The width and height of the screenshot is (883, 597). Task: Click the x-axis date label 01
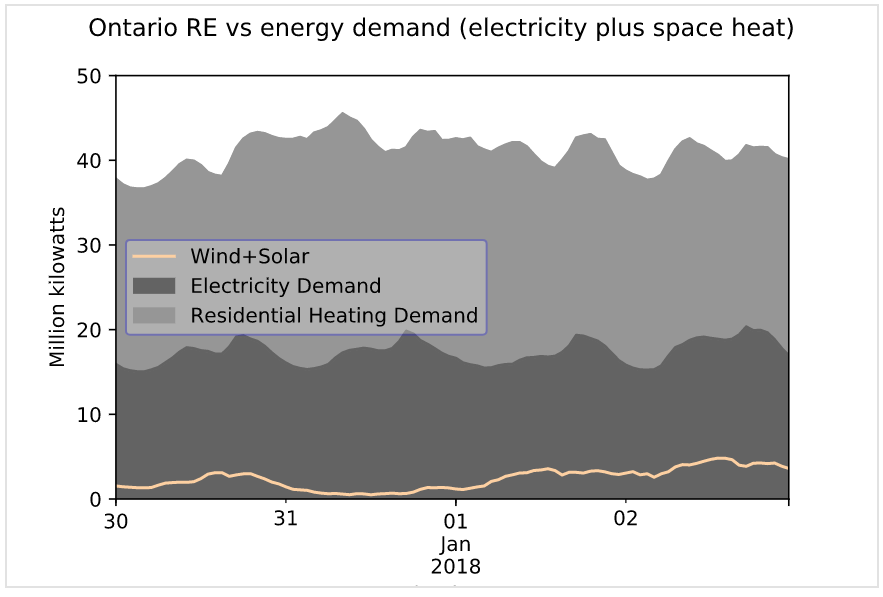tap(456, 521)
